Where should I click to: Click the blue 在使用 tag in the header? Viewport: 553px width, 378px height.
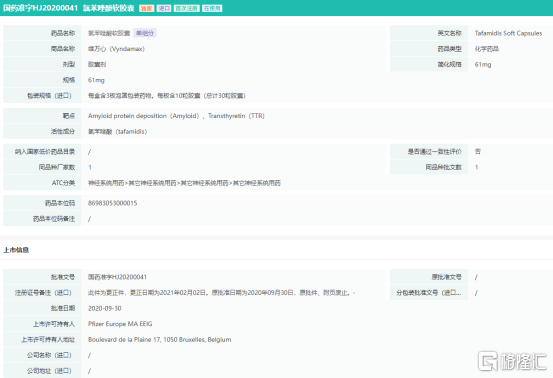click(212, 8)
